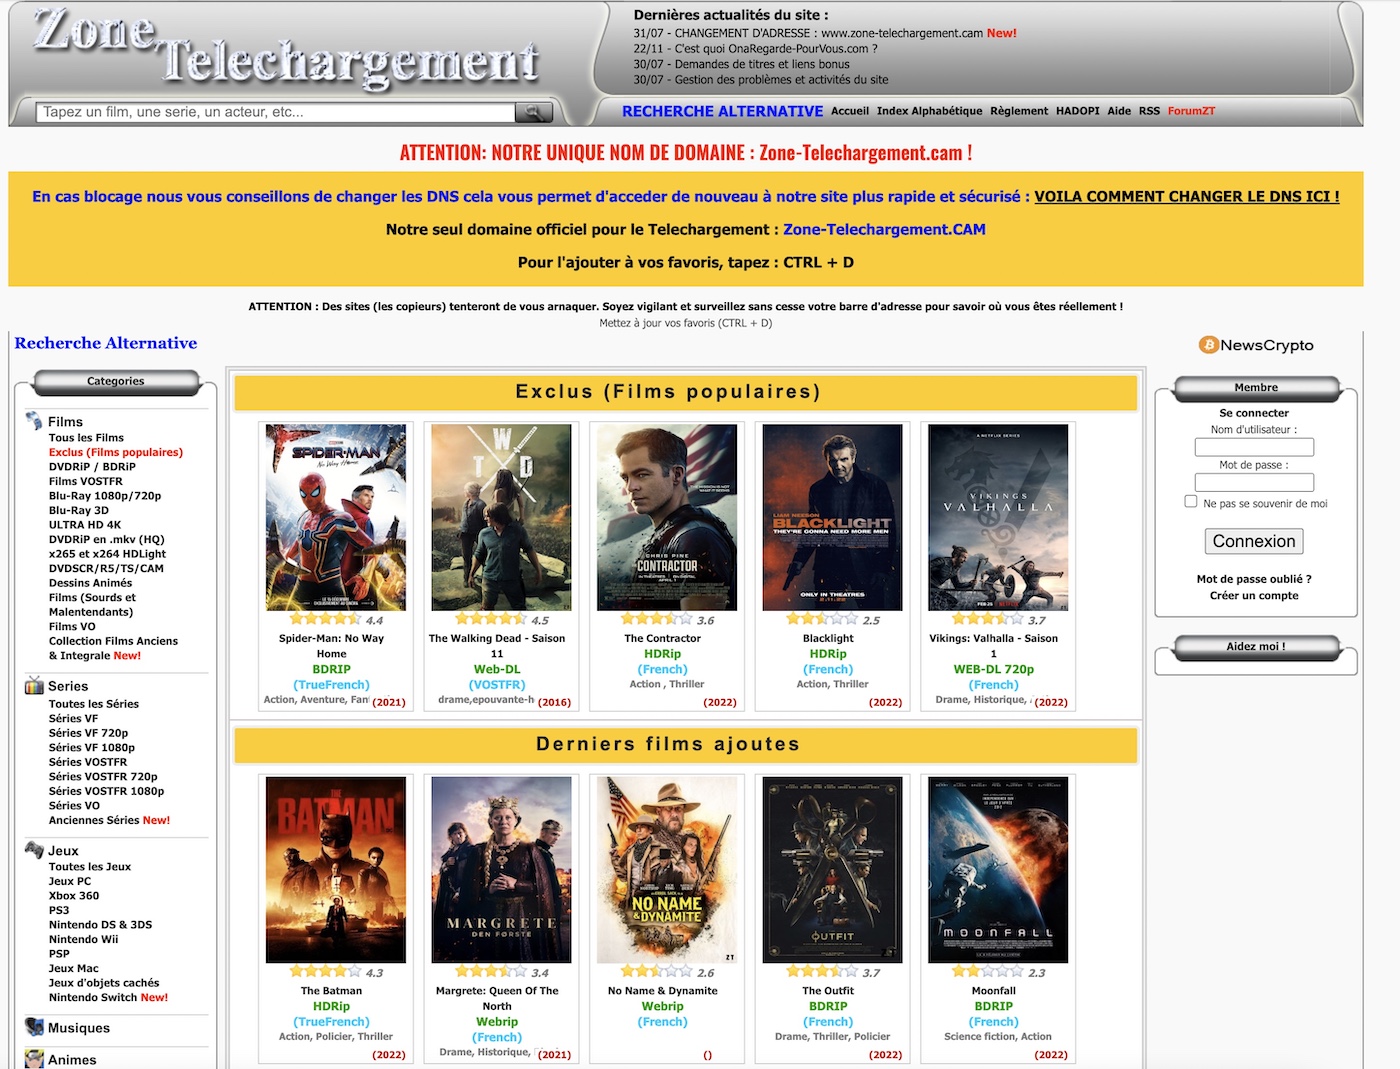Click the Series category TV icon

(x=34, y=686)
